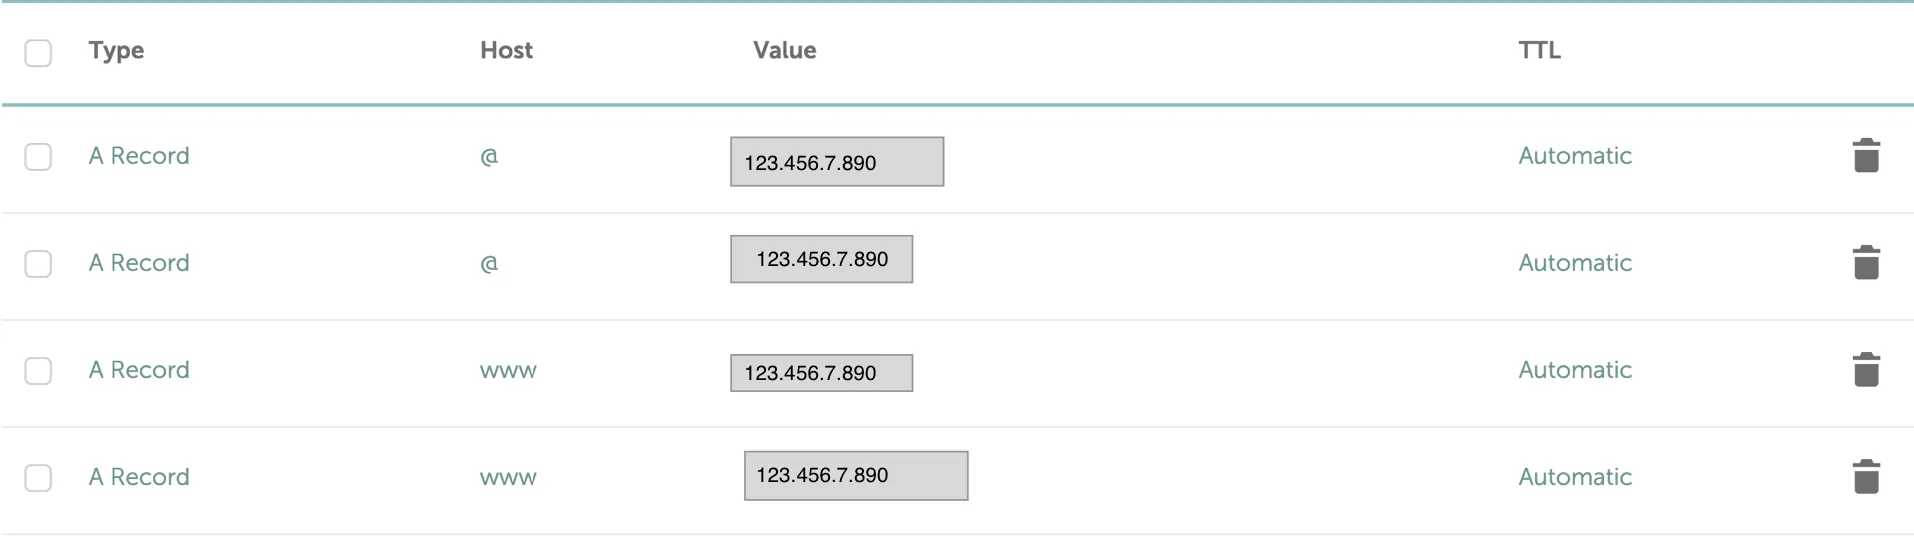Image resolution: width=1914 pixels, height=536 pixels.
Task: Change TTL of the second @ record
Action: 1574,263
